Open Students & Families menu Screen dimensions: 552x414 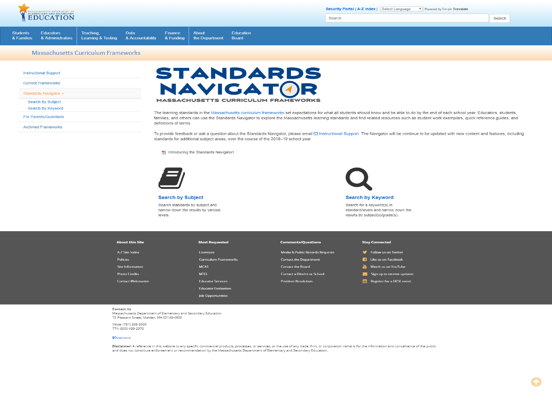point(22,36)
